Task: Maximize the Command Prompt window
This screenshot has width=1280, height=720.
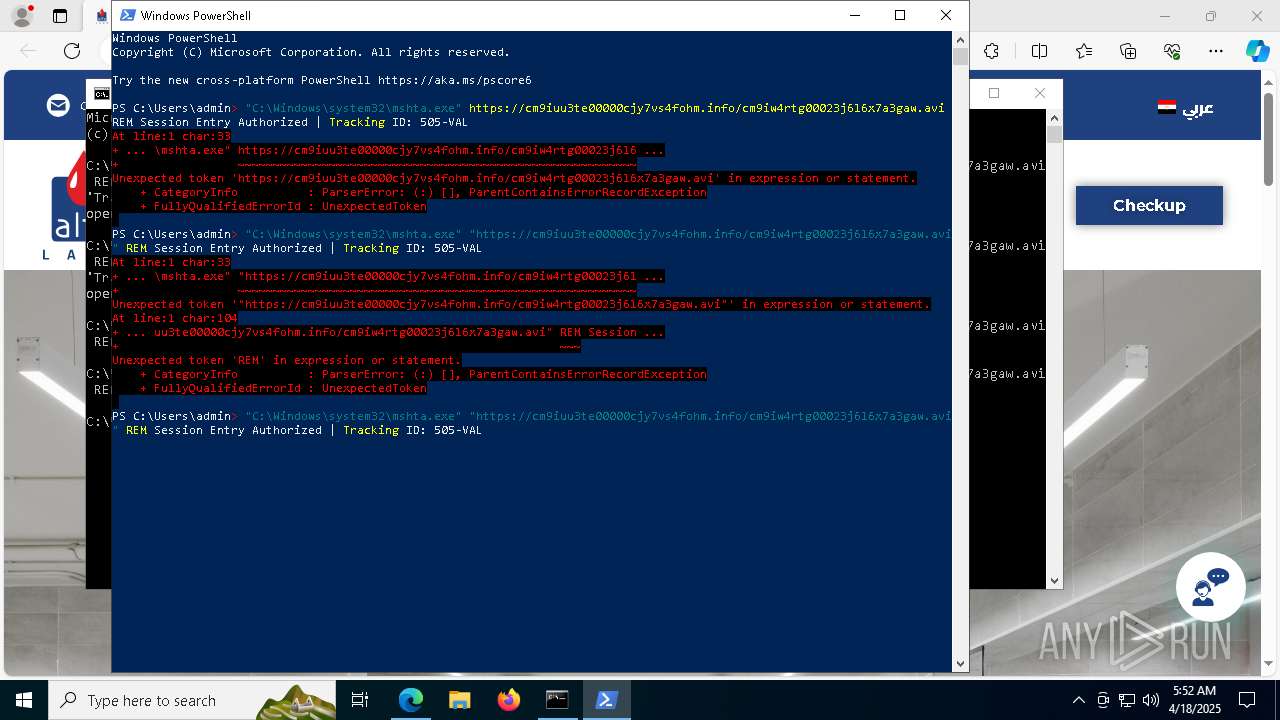Action: pyautogui.click(x=994, y=93)
